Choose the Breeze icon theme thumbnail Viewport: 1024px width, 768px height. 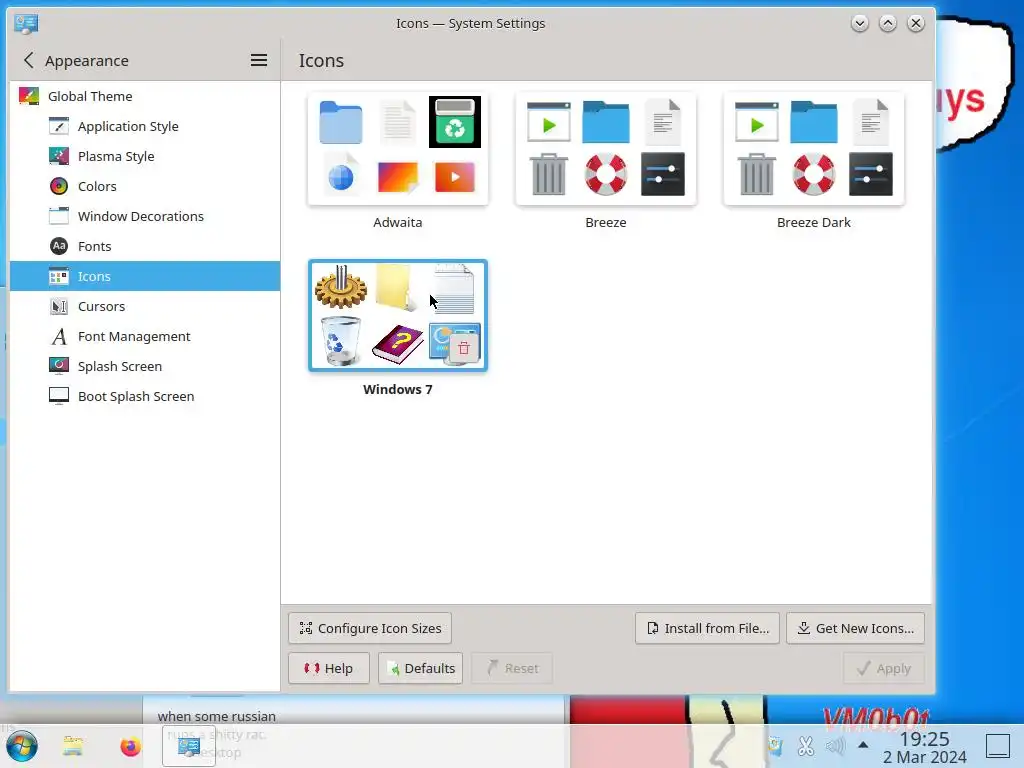(606, 149)
